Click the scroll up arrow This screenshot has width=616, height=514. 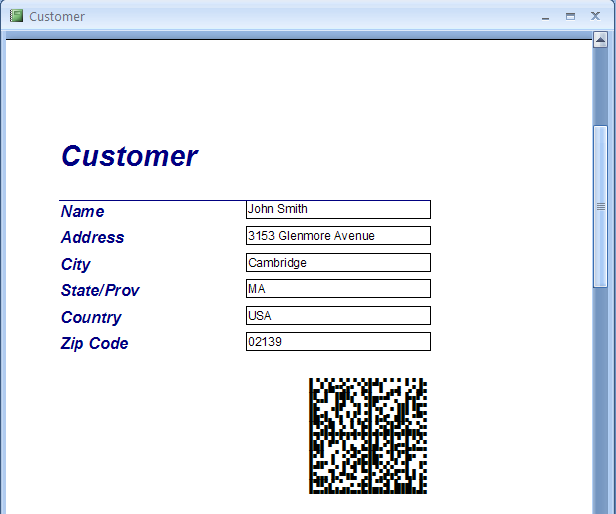pos(600,40)
